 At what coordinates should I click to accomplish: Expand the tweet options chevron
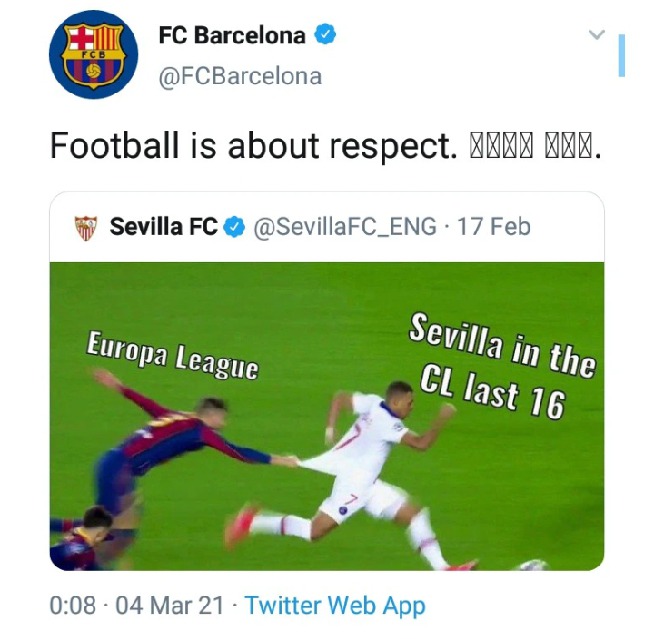597,34
